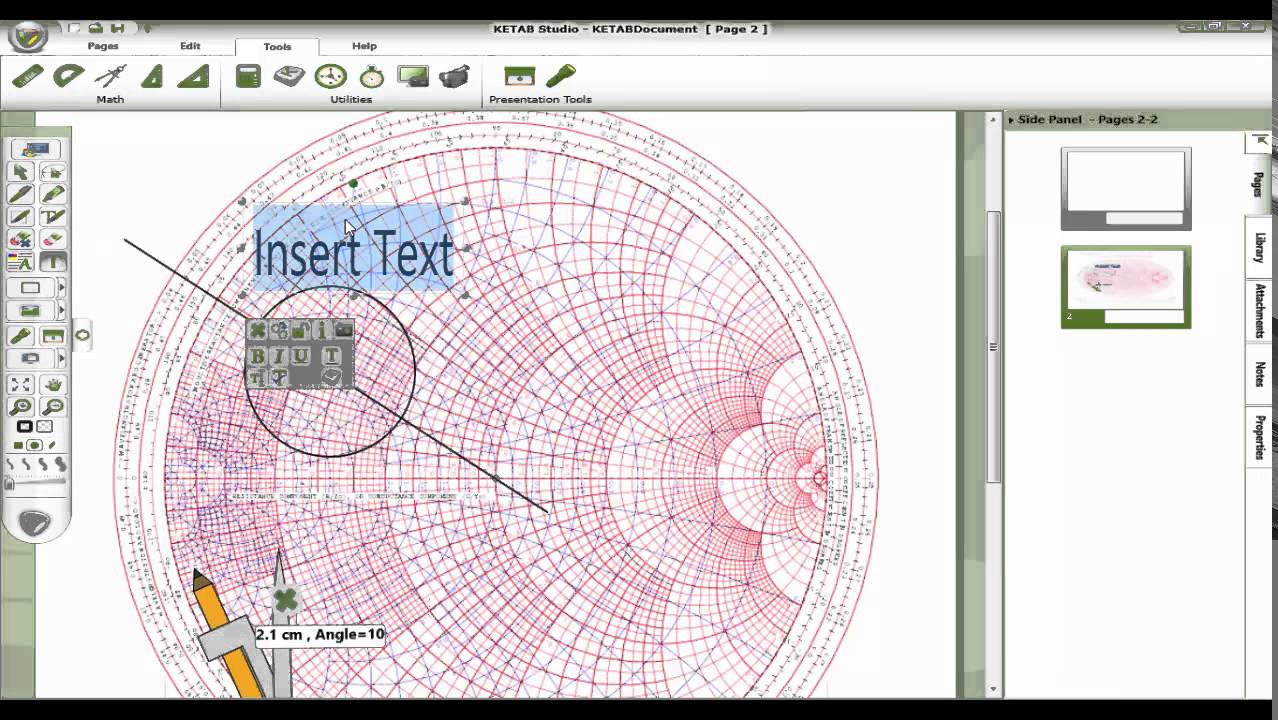Activate the spotlight flashlight presentation tool
The width and height of the screenshot is (1278, 720).
tap(560, 76)
